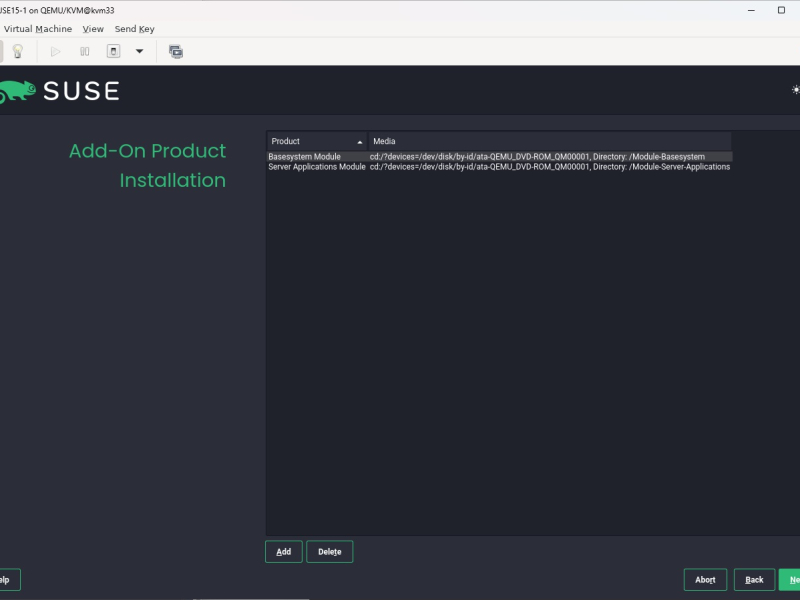
Task: Click the Delete button
Action: [x=330, y=552]
